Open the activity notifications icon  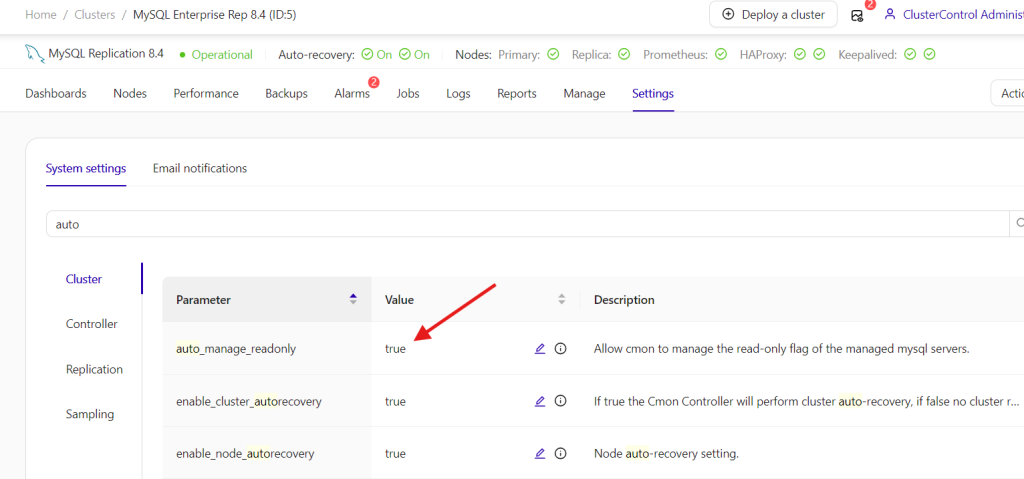[x=857, y=15]
